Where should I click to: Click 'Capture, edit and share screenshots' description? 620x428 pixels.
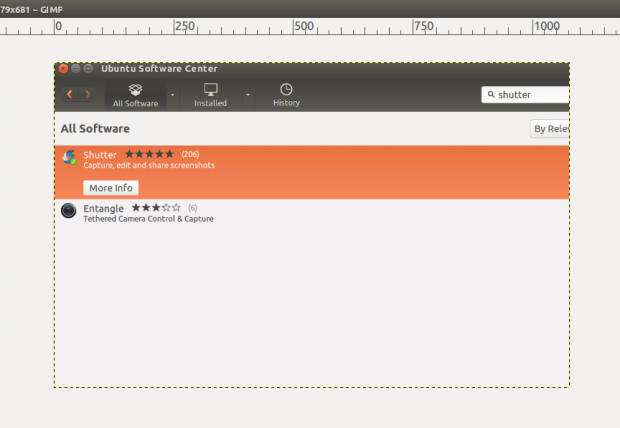coord(149,165)
